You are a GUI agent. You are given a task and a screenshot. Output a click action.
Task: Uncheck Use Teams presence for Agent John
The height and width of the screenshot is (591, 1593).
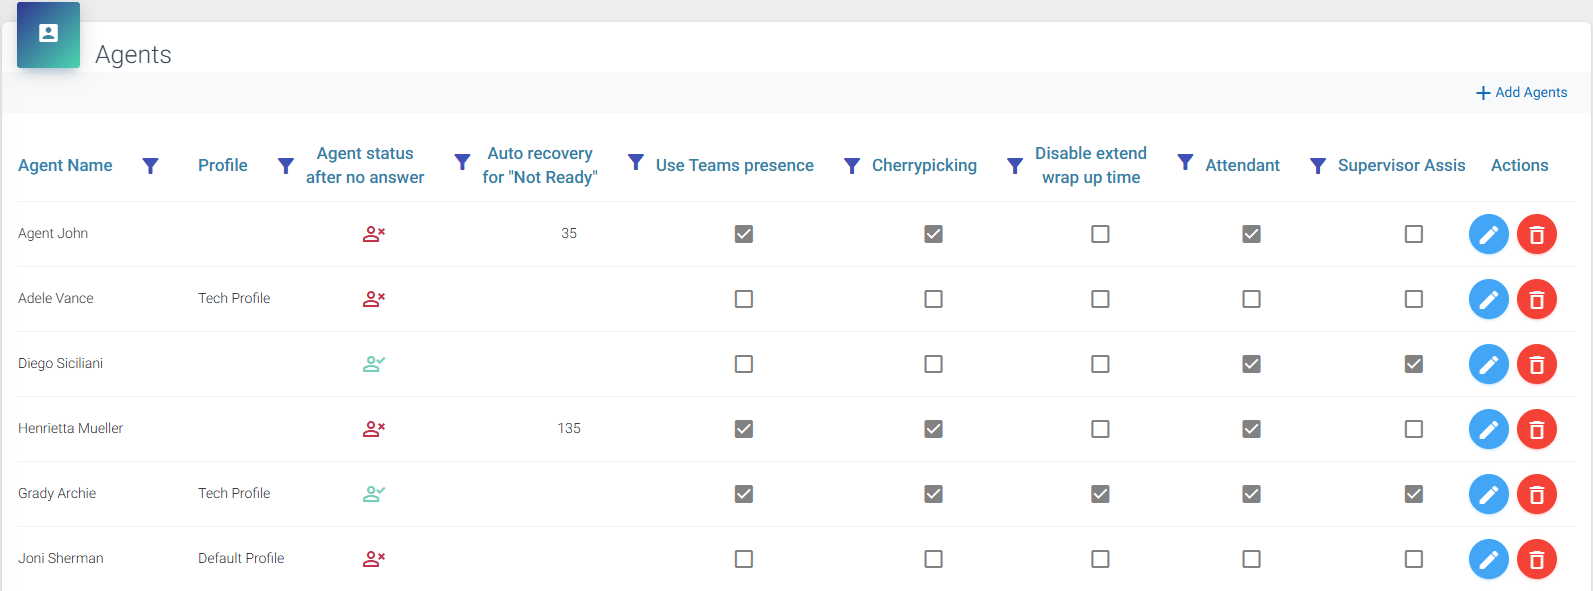point(743,234)
